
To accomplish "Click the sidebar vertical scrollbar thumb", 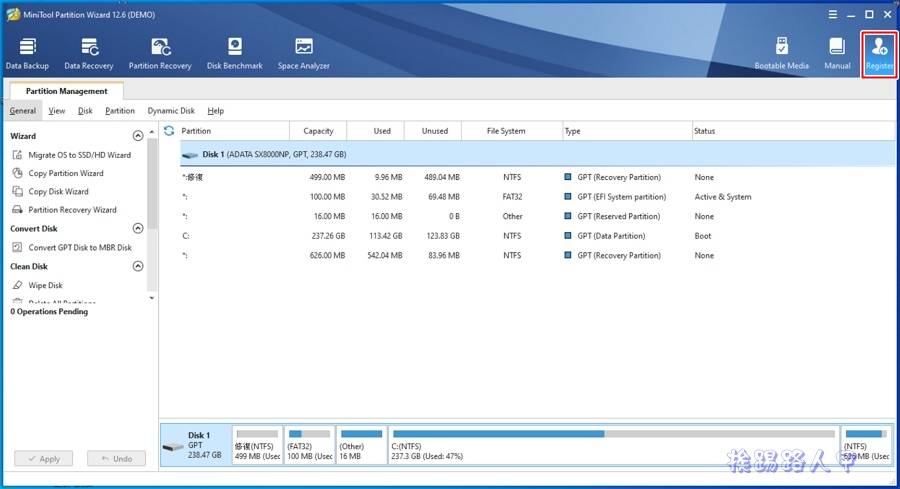I will 152,184.
